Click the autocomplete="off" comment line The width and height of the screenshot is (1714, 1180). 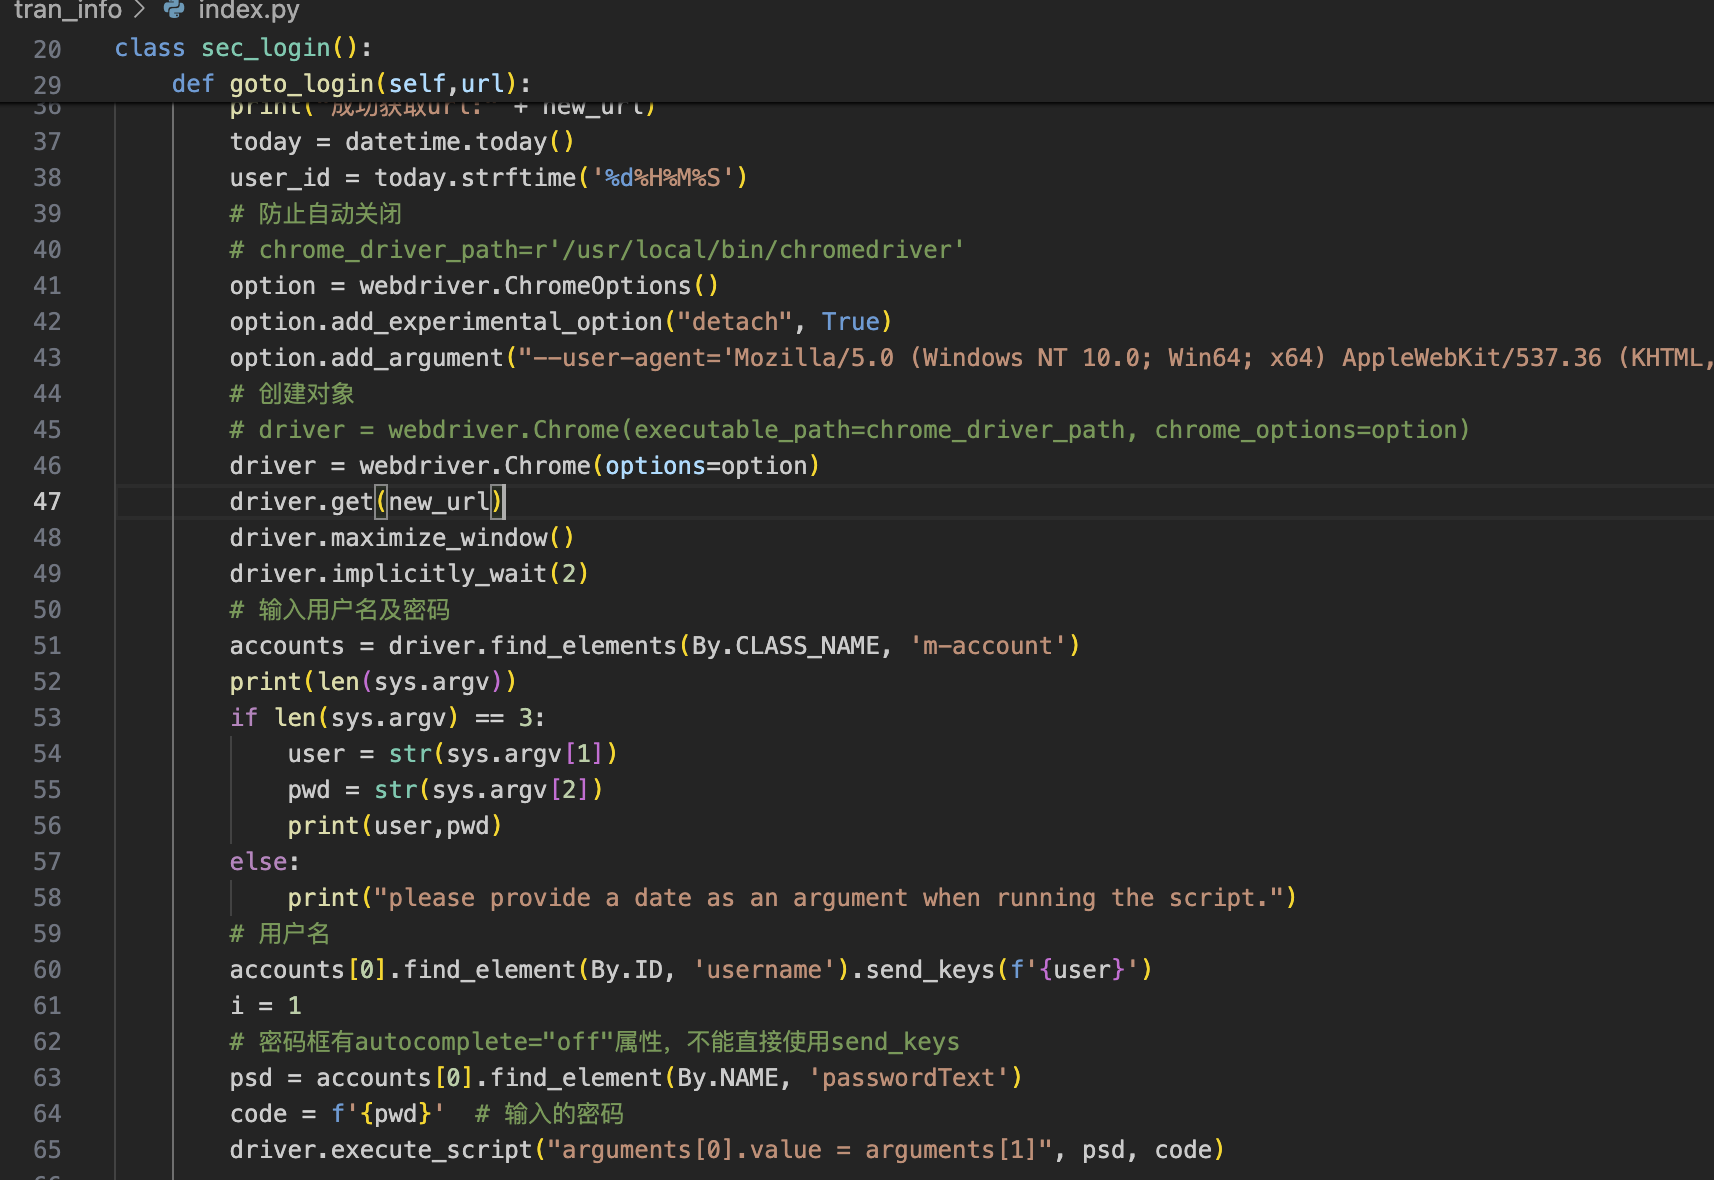click(595, 1042)
